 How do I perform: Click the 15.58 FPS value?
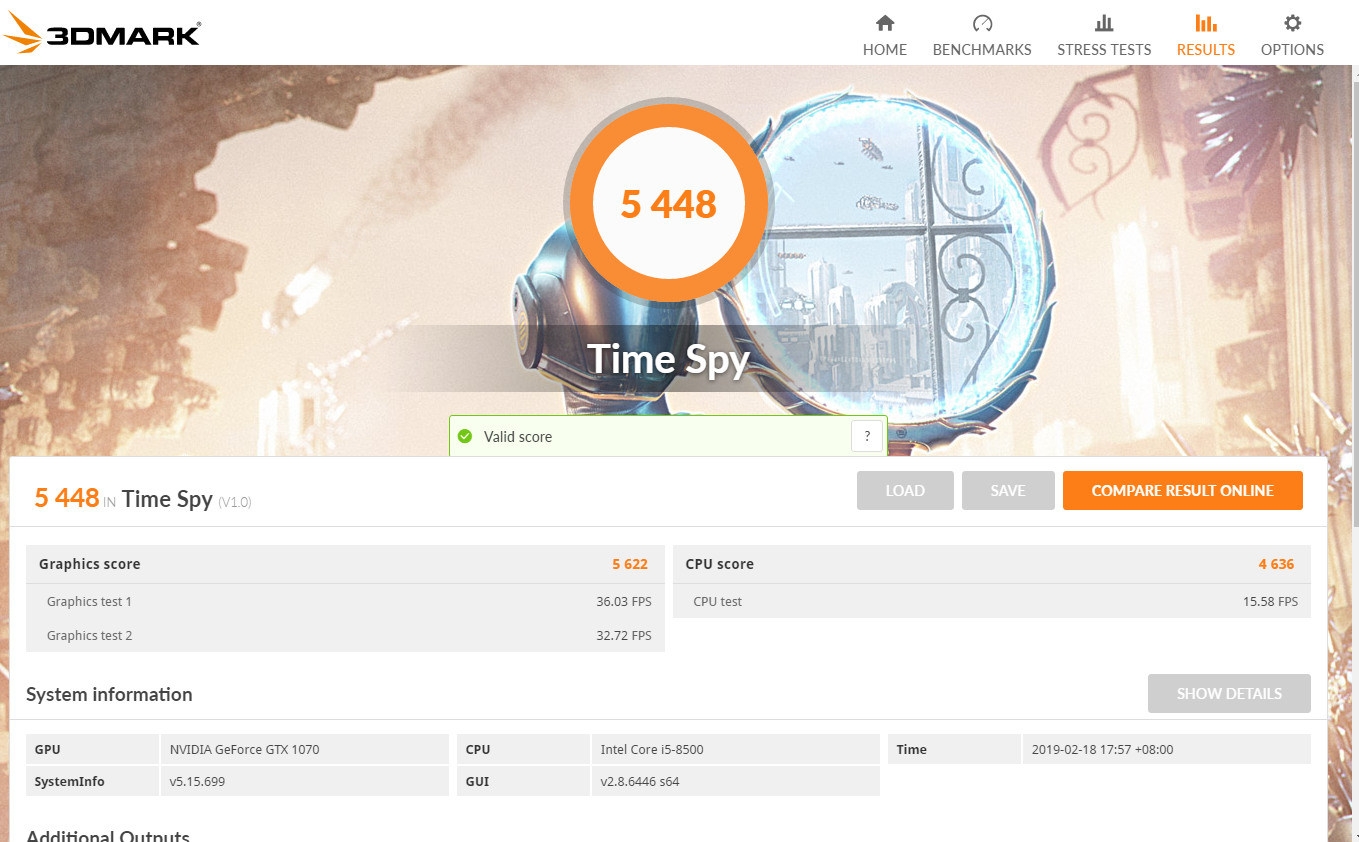(x=1270, y=601)
